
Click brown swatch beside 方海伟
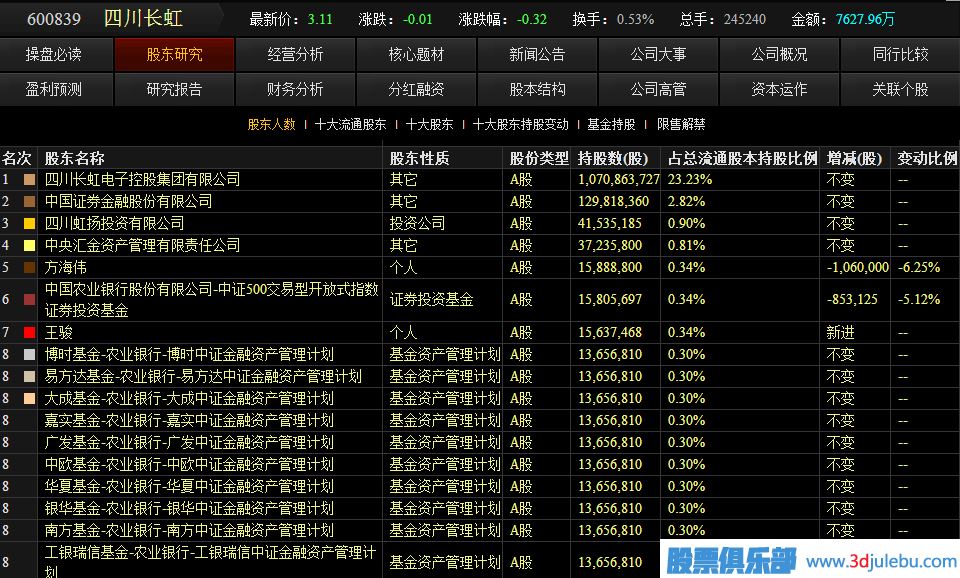coord(29,268)
